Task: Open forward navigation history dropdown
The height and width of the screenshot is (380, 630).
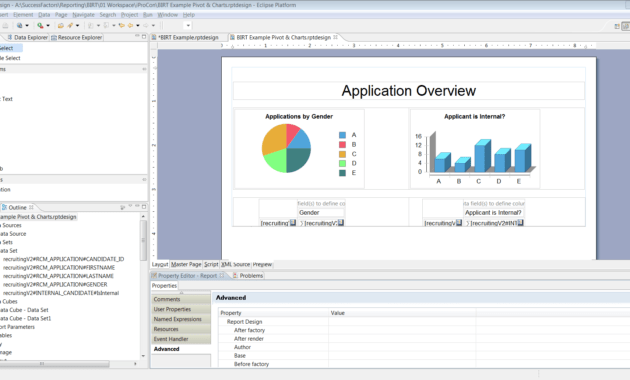Action: click(153, 25)
